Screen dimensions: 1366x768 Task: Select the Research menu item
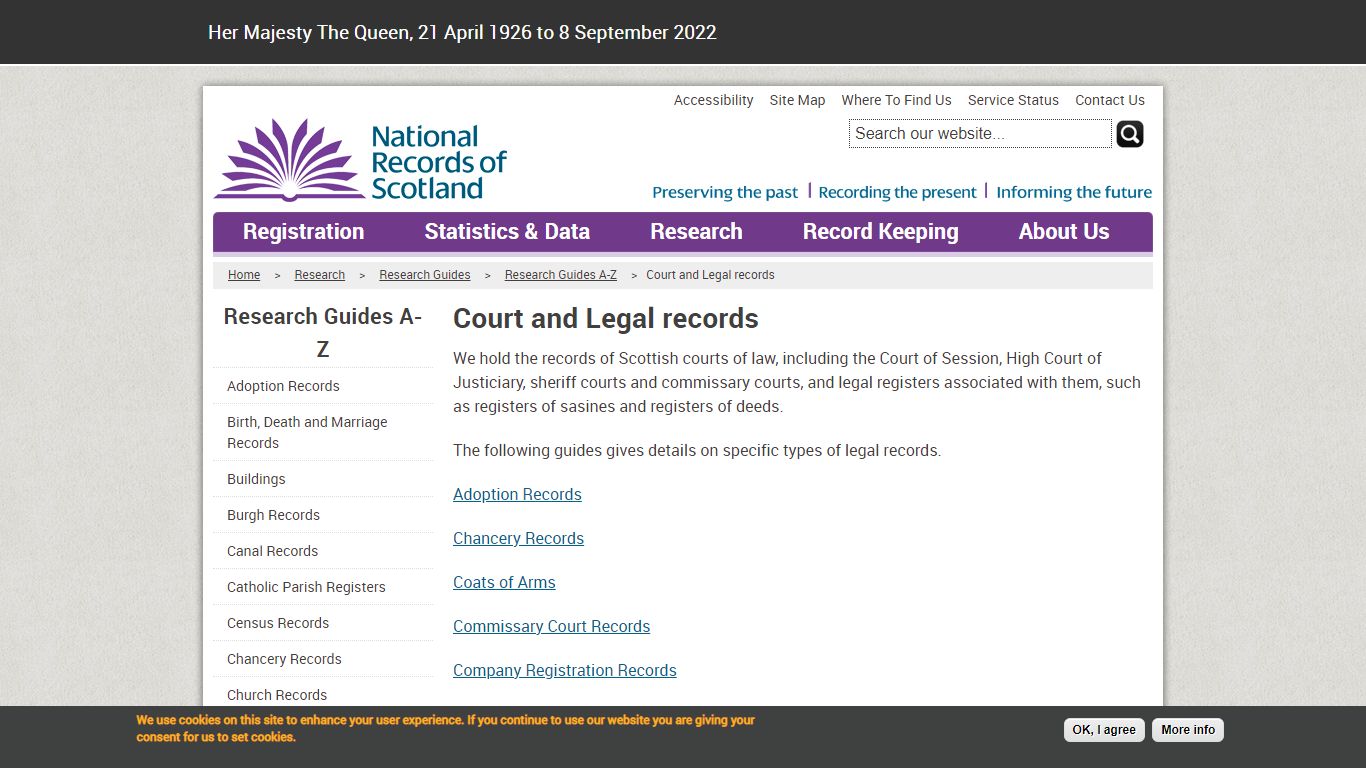pyautogui.click(x=696, y=232)
